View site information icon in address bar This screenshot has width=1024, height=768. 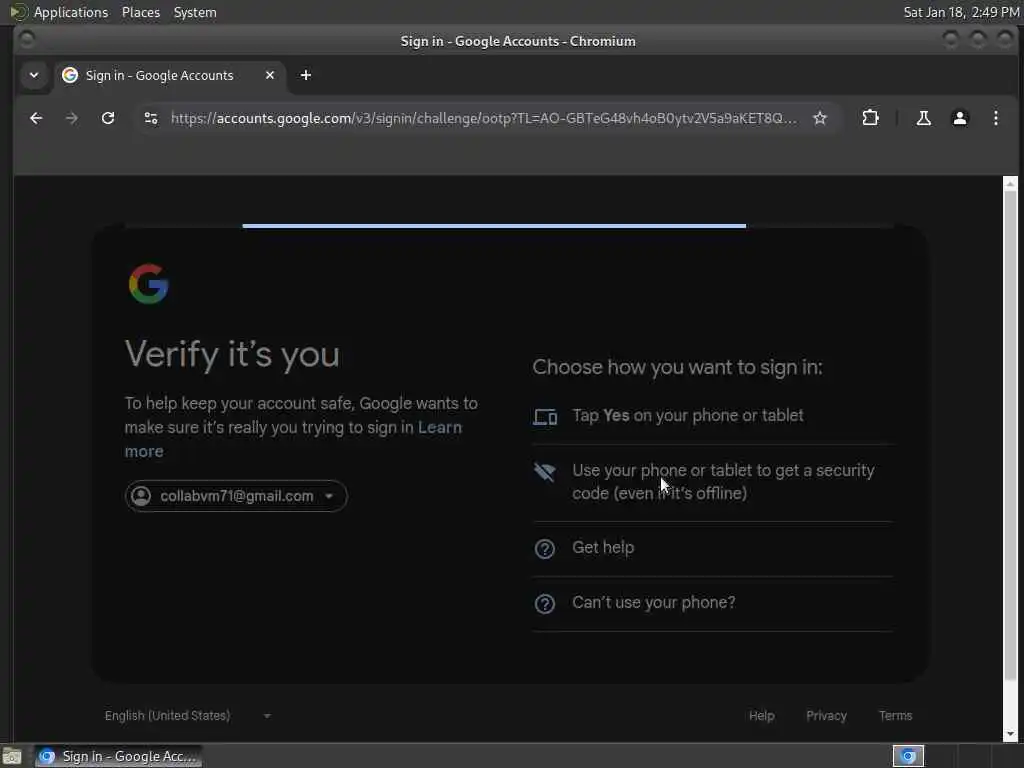pyautogui.click(x=151, y=118)
